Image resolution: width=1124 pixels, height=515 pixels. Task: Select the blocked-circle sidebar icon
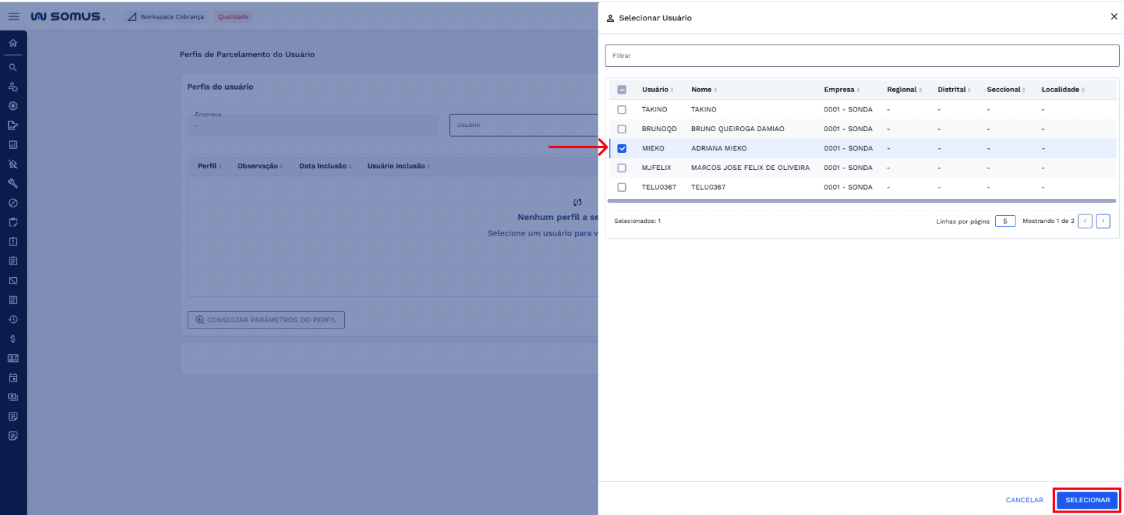point(13,203)
